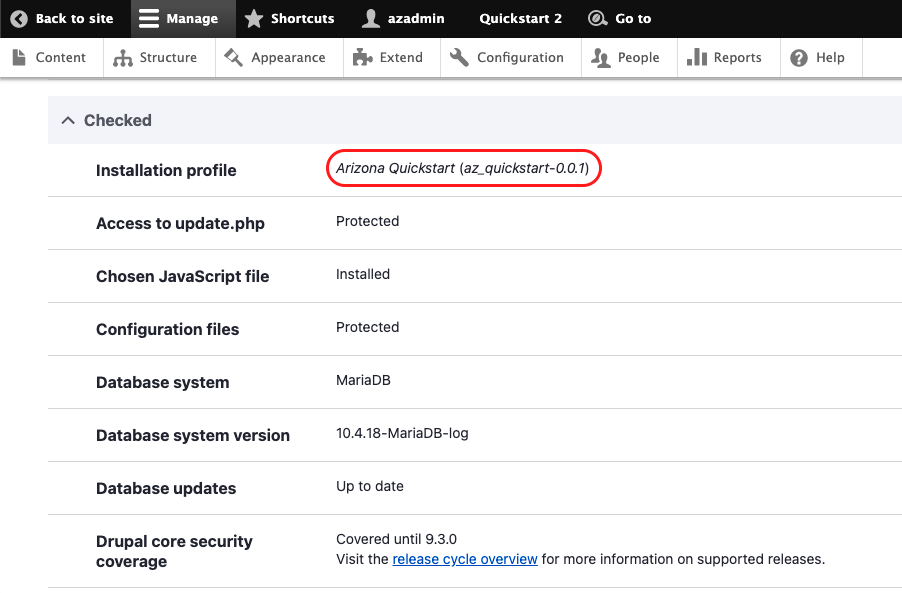
Task: Select the Covered until 9.3.0 text
Action: point(396,538)
